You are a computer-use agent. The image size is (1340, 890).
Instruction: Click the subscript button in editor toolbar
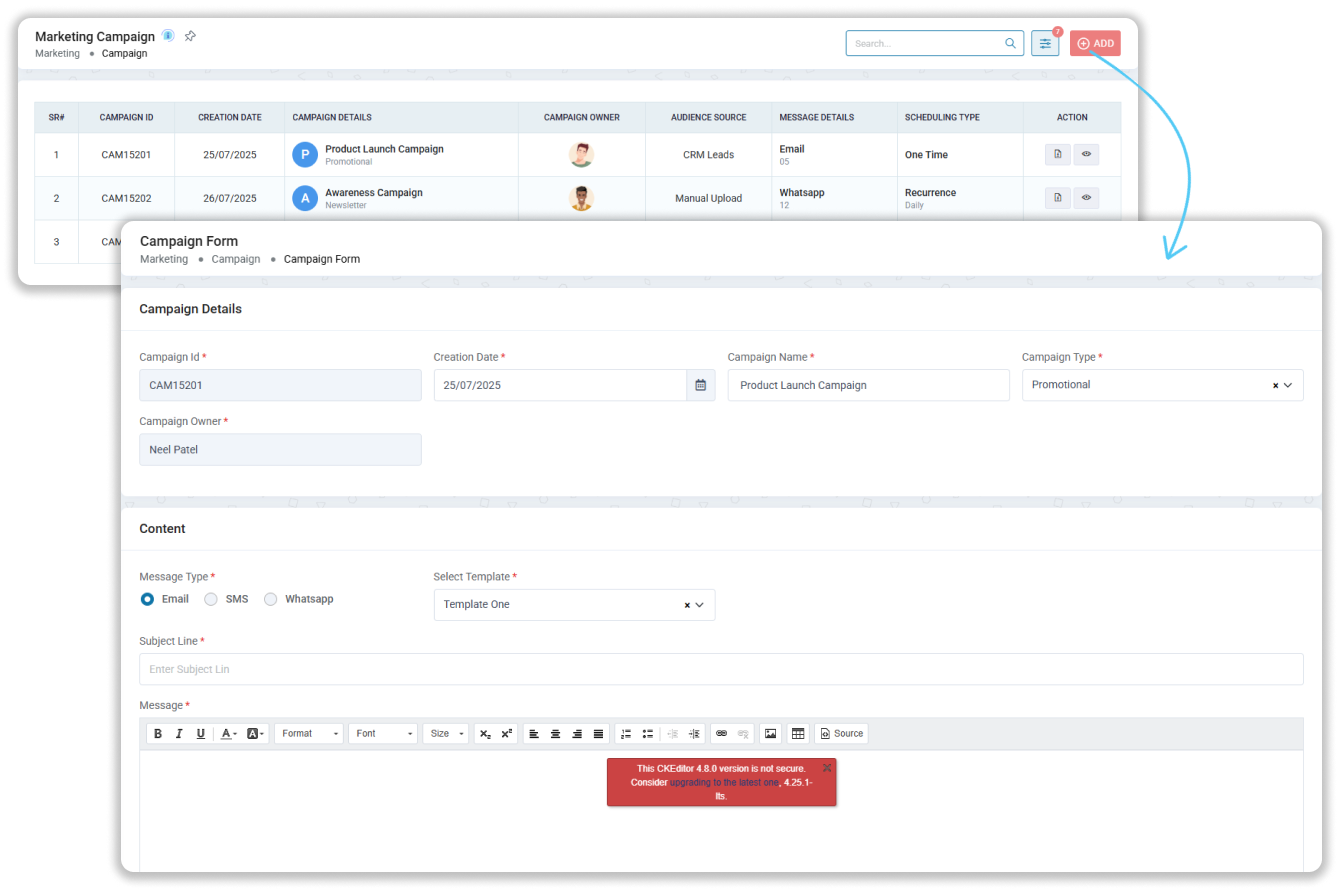485,734
